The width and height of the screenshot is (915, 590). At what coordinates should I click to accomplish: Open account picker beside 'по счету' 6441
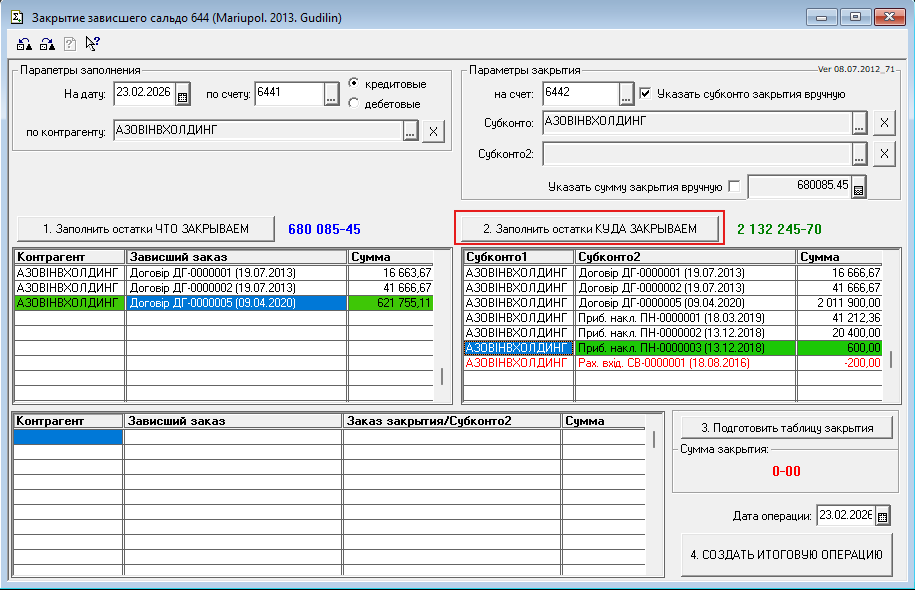332,94
